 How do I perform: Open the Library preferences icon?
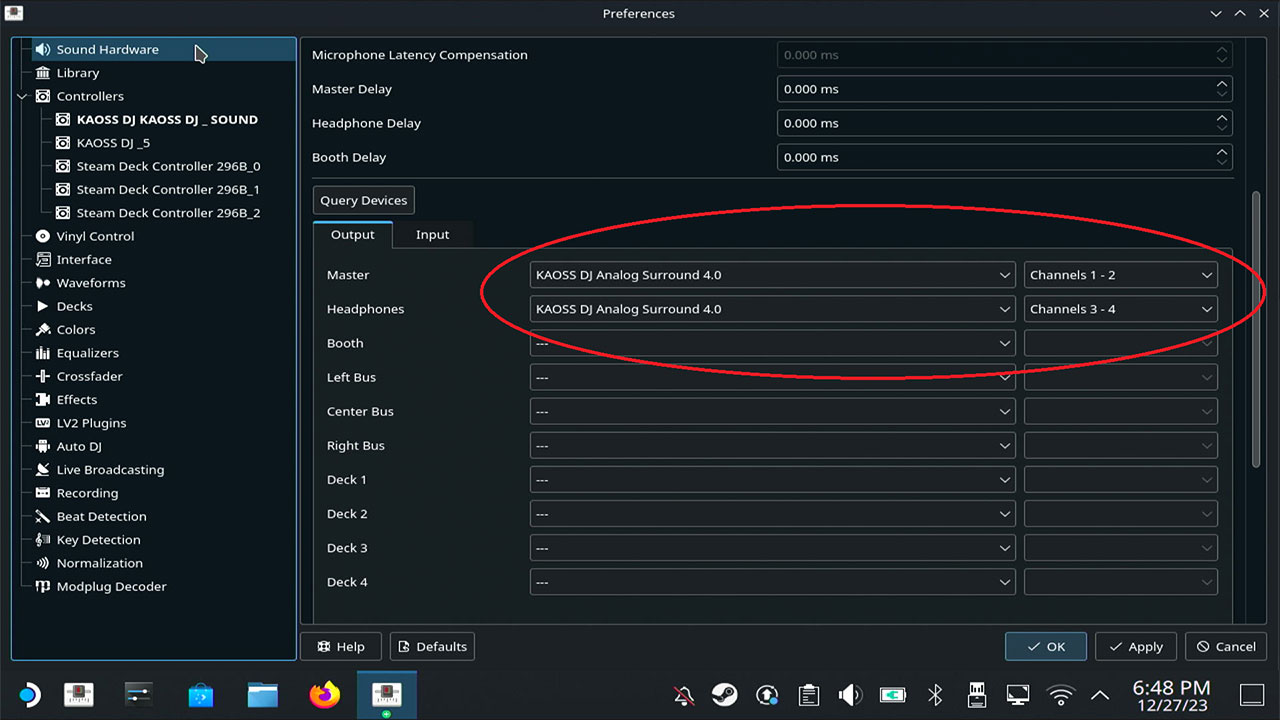(42, 73)
